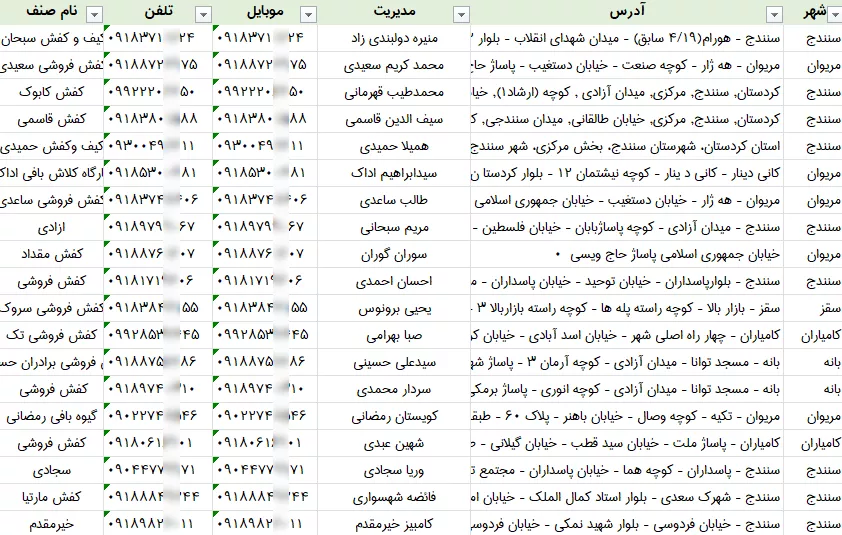Screen dimensions: 842x535
Task: Open the مدیریت column filter dropdown
Action: click(461, 15)
